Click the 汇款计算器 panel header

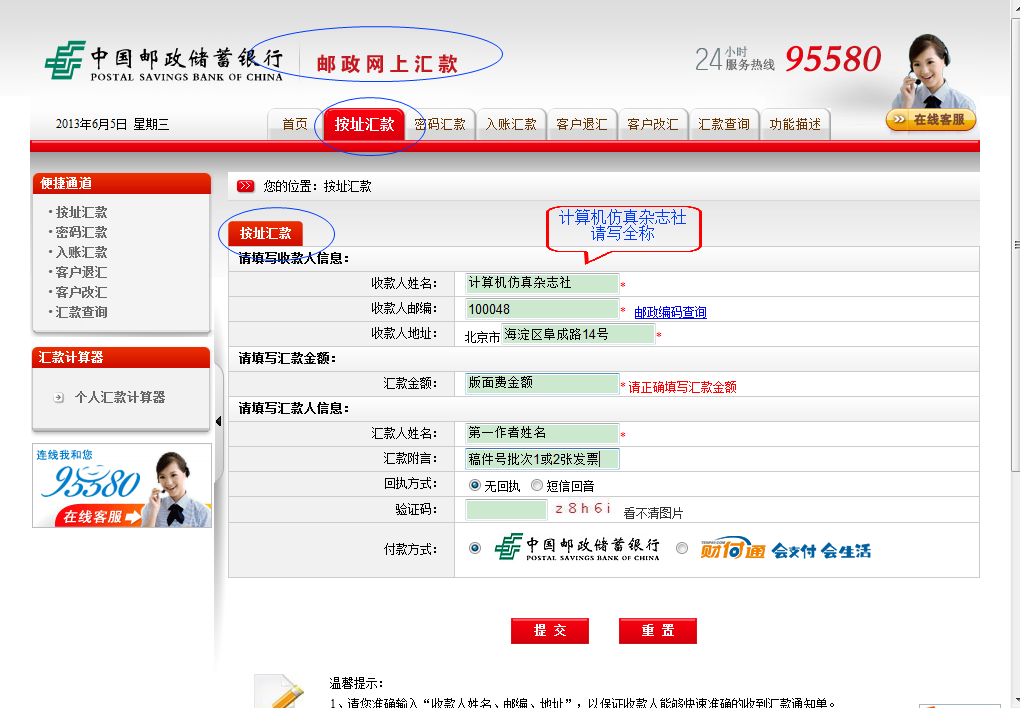coord(121,357)
